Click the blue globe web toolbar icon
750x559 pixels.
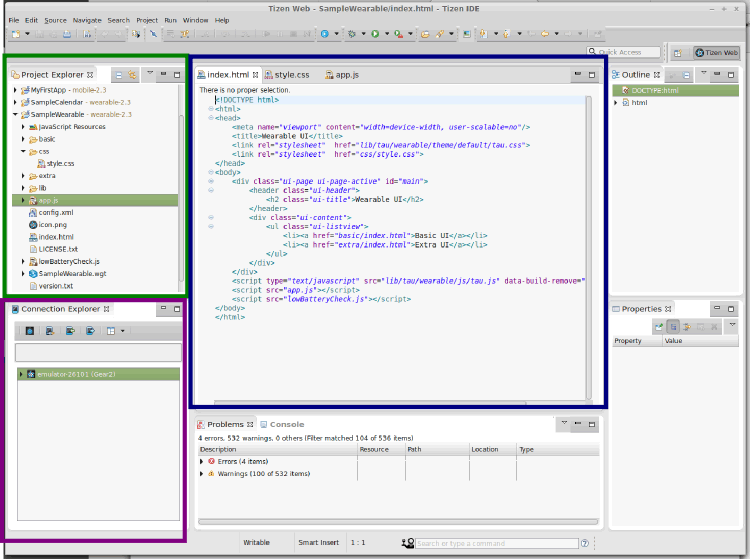[325, 34]
